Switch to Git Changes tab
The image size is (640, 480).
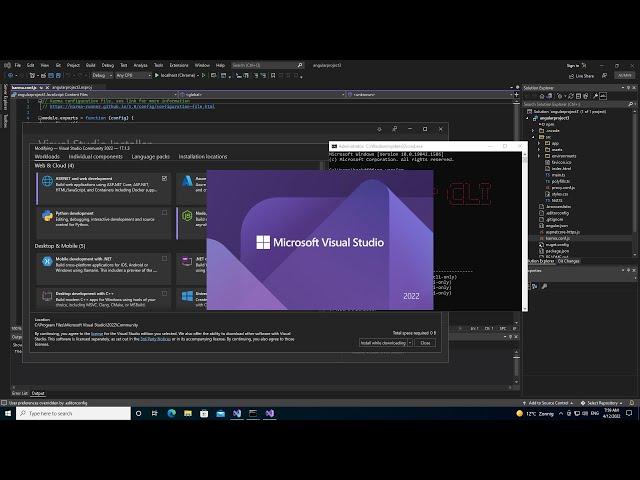pyautogui.click(x=568, y=261)
